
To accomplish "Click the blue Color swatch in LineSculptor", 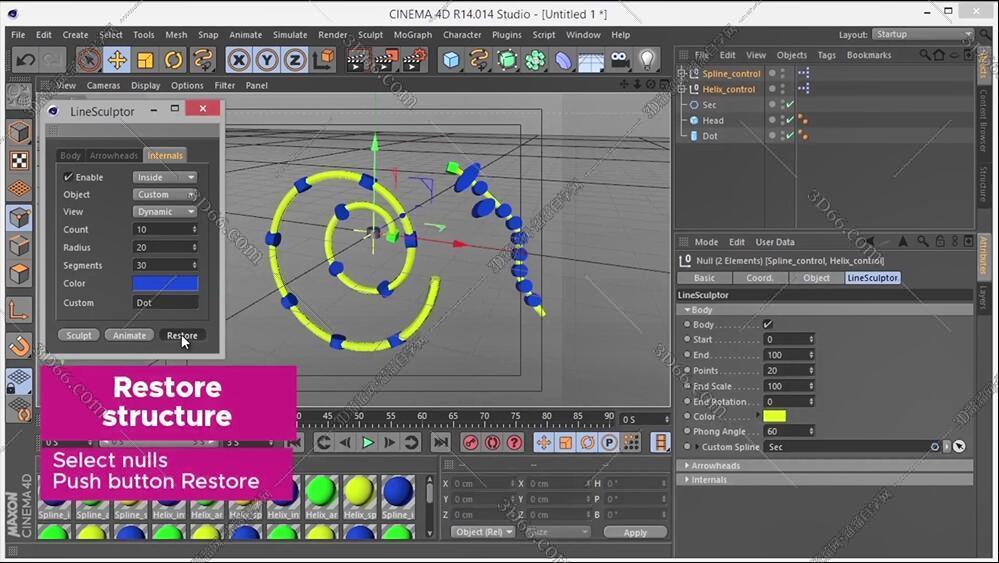I will coord(165,284).
